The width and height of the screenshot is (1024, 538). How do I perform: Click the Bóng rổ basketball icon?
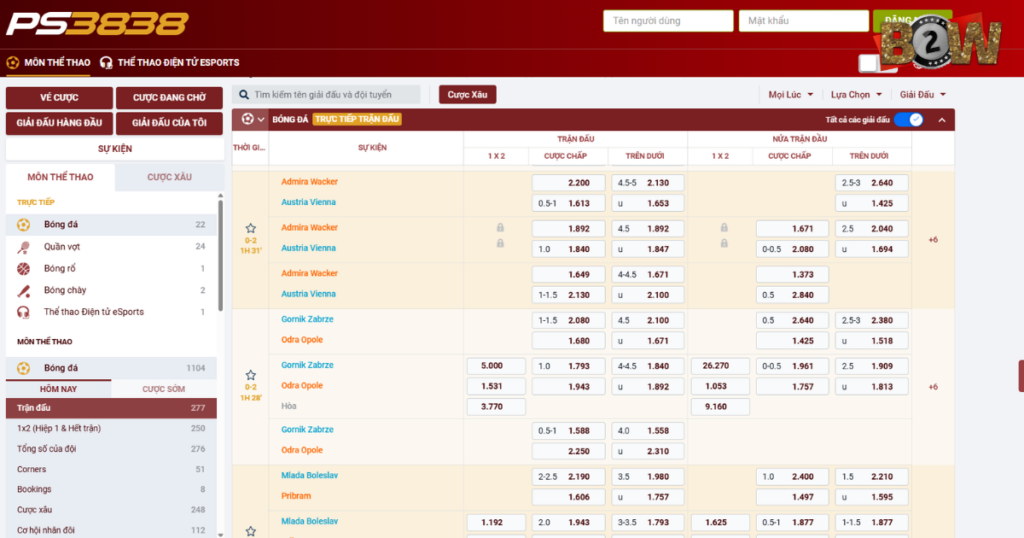pyautogui.click(x=24, y=268)
